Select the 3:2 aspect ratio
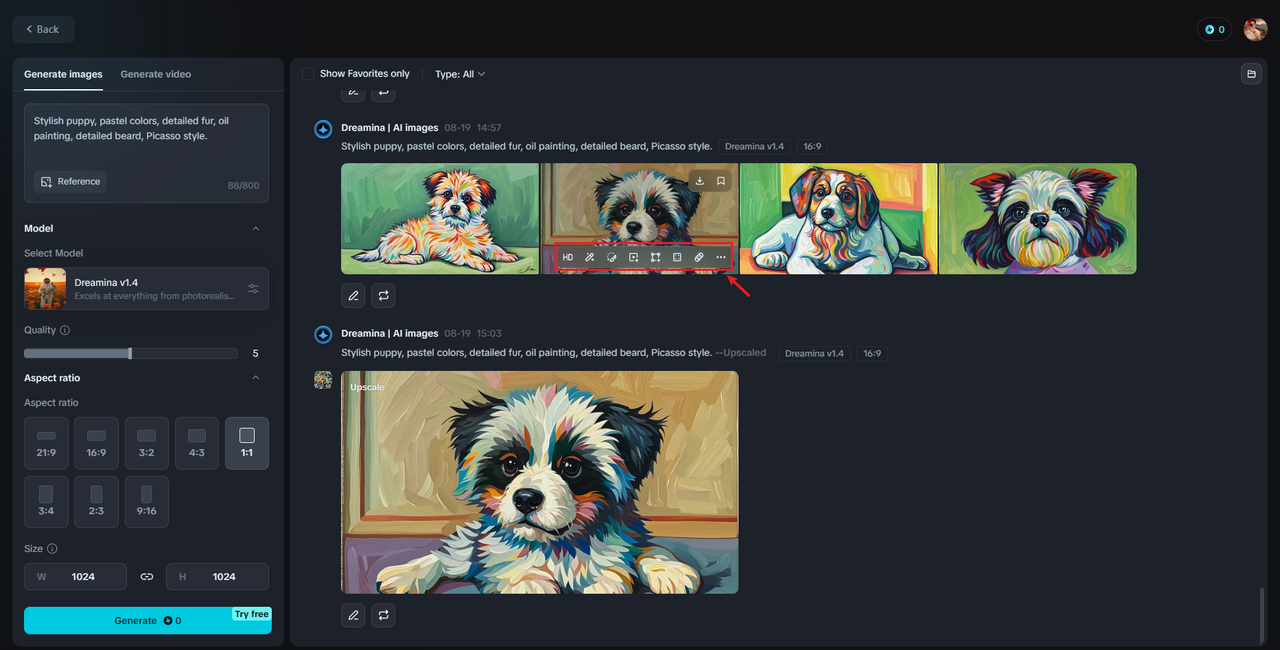 [146, 443]
